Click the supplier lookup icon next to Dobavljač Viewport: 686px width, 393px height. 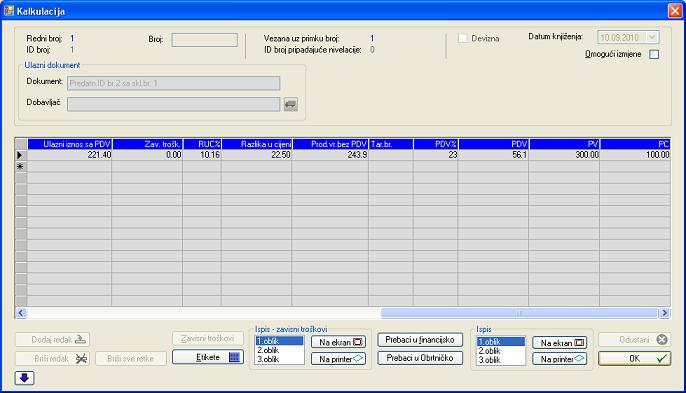click(290, 104)
